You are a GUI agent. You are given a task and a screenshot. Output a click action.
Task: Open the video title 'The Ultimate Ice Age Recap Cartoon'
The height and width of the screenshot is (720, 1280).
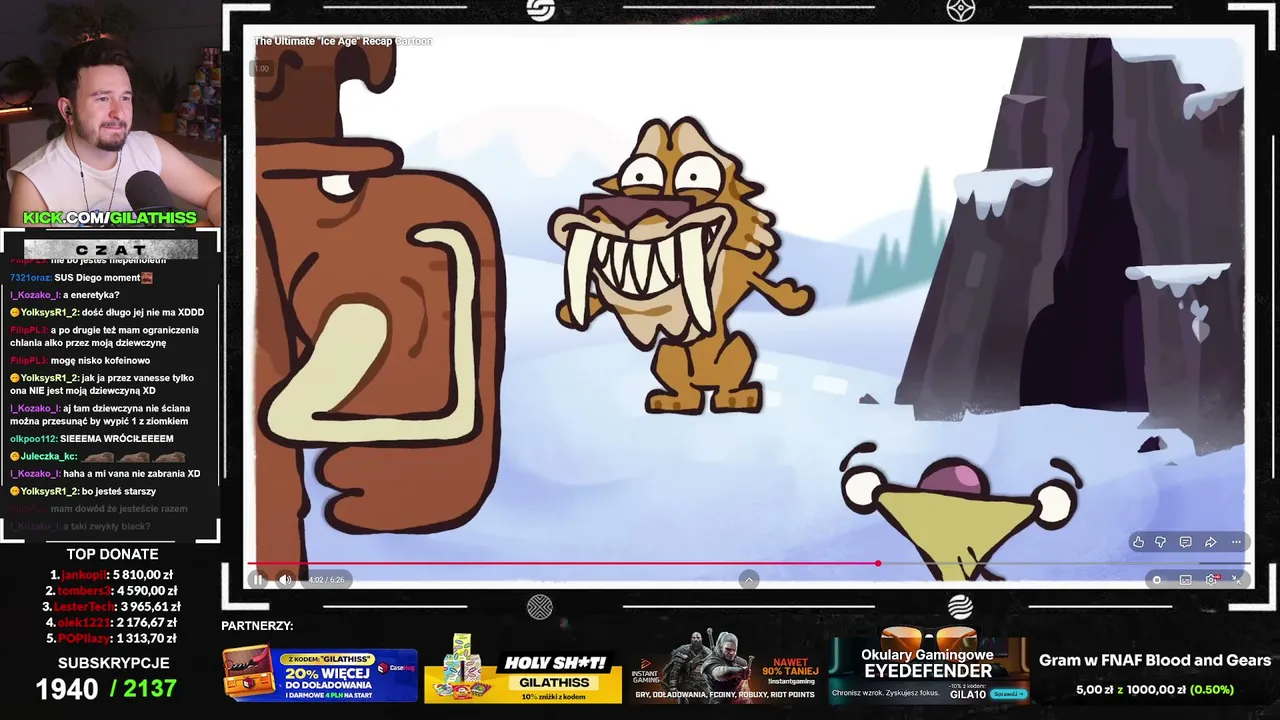click(x=343, y=41)
